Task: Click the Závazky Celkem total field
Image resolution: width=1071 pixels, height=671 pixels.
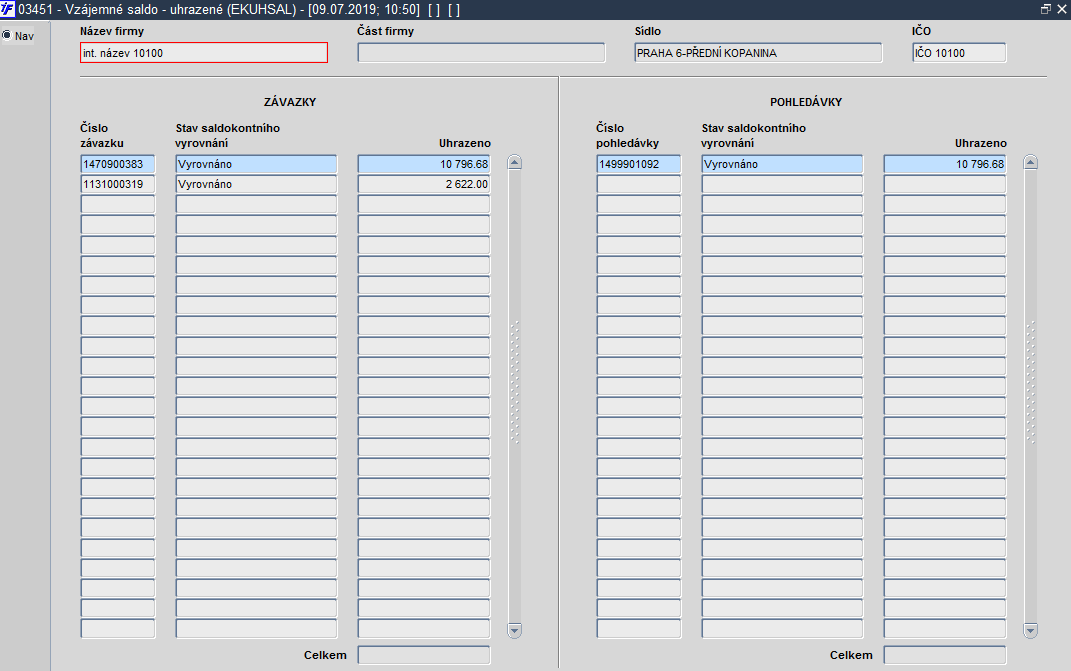Action: (423, 655)
